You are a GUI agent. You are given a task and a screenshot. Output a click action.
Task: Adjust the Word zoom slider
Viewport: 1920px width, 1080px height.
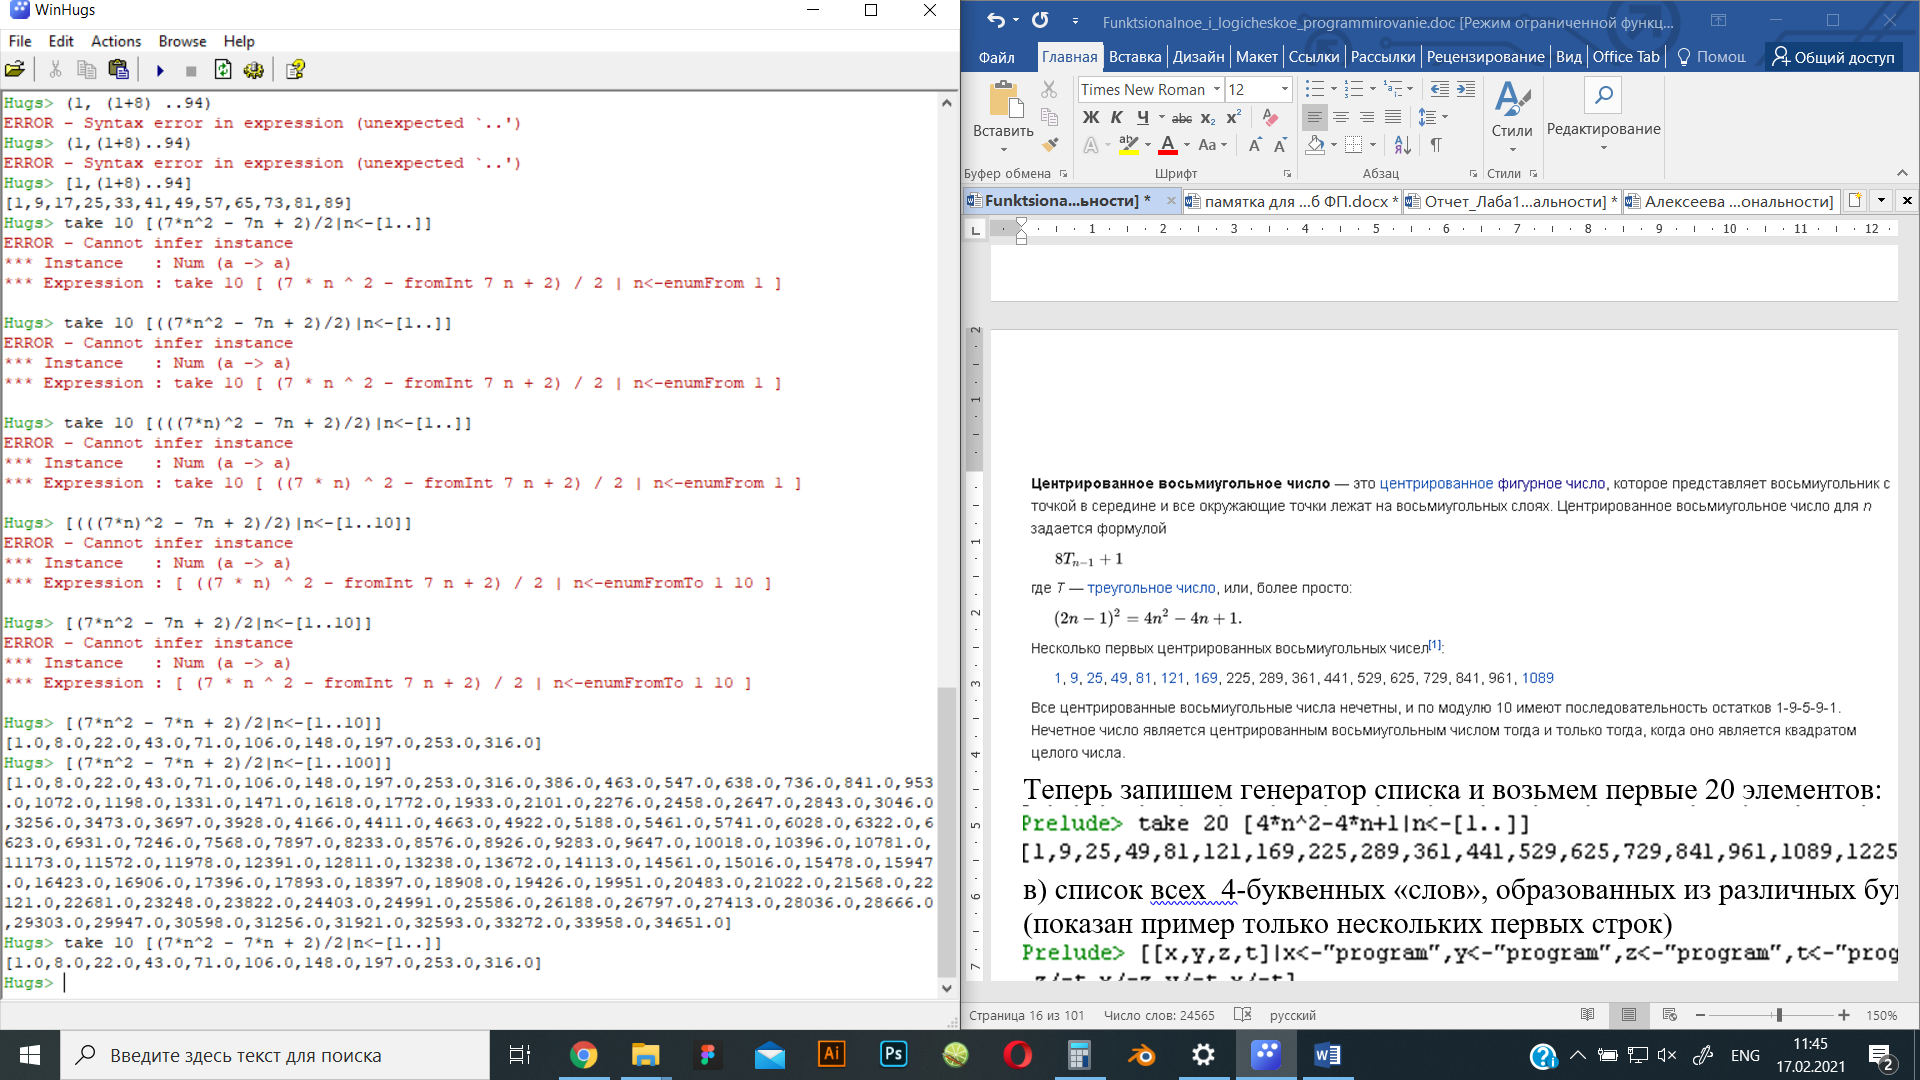(1779, 1015)
